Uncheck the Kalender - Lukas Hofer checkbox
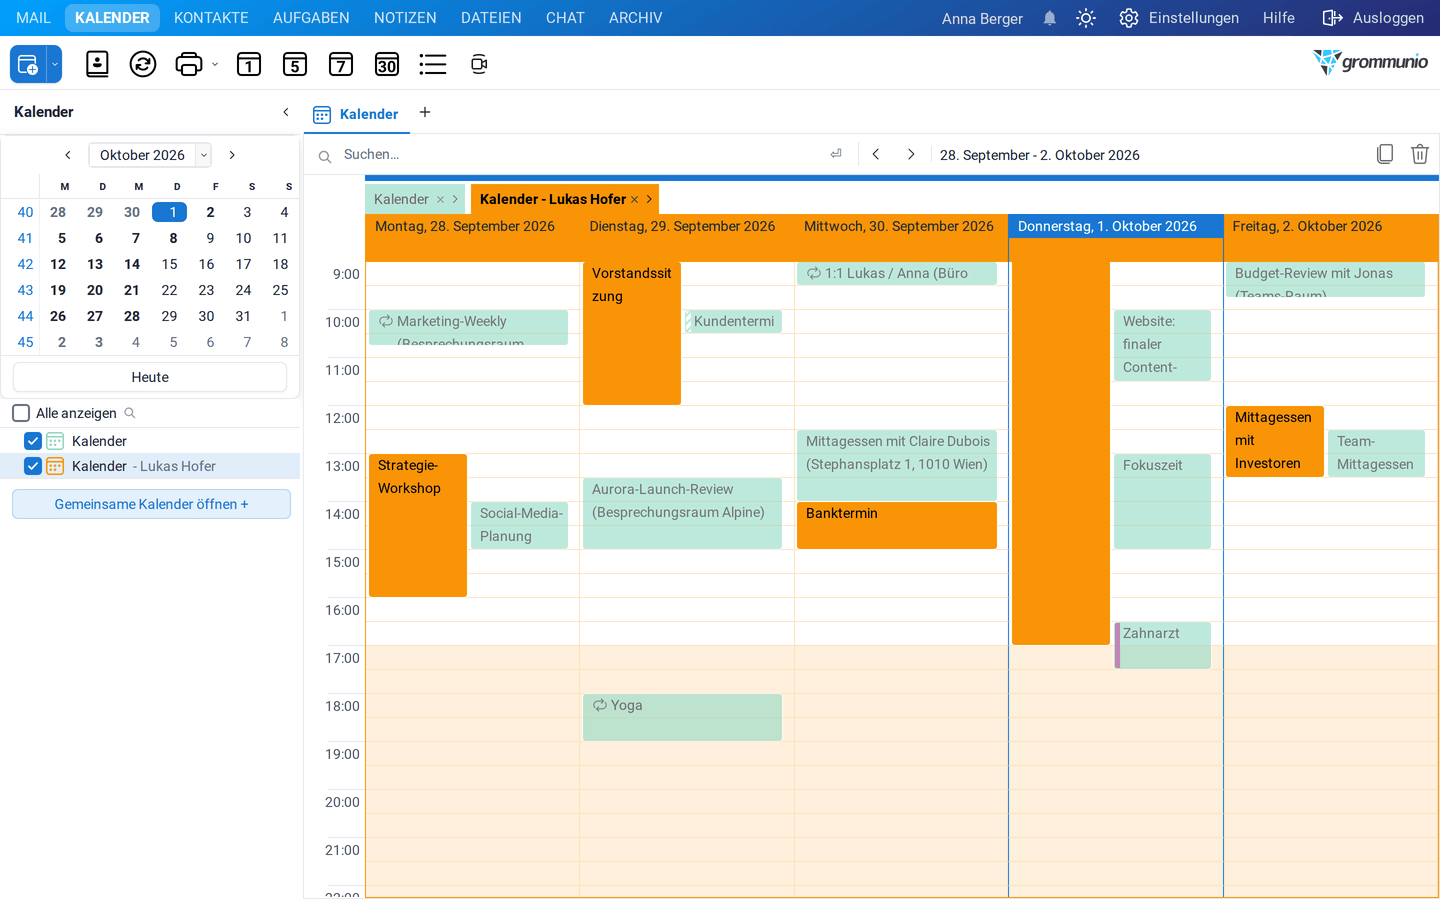The height and width of the screenshot is (900, 1440). click(x=33, y=466)
